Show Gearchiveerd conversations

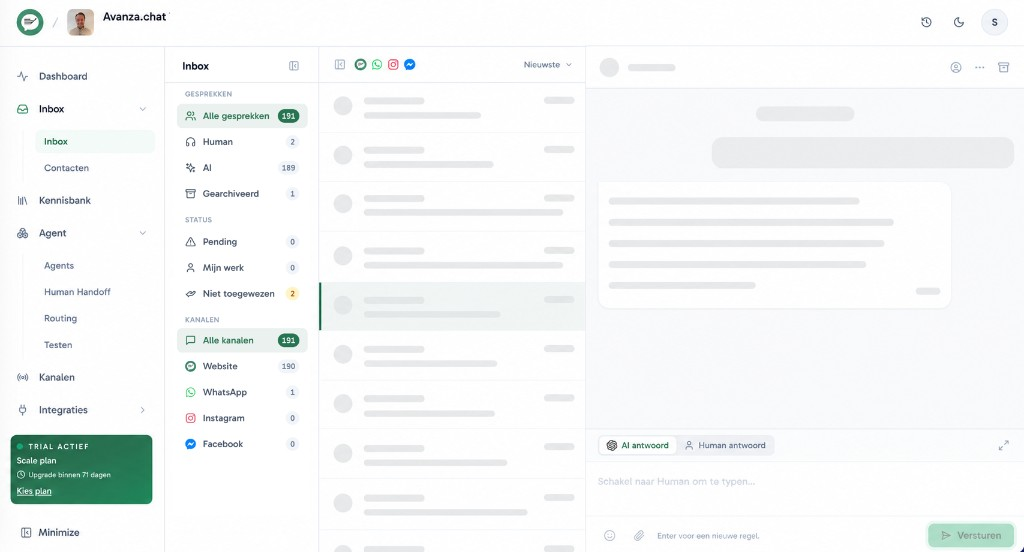click(242, 194)
